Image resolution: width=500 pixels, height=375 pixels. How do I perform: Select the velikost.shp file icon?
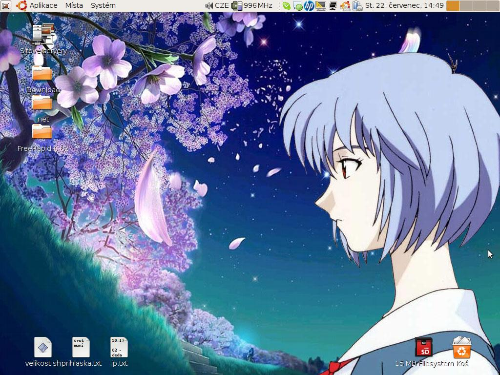(x=43, y=347)
